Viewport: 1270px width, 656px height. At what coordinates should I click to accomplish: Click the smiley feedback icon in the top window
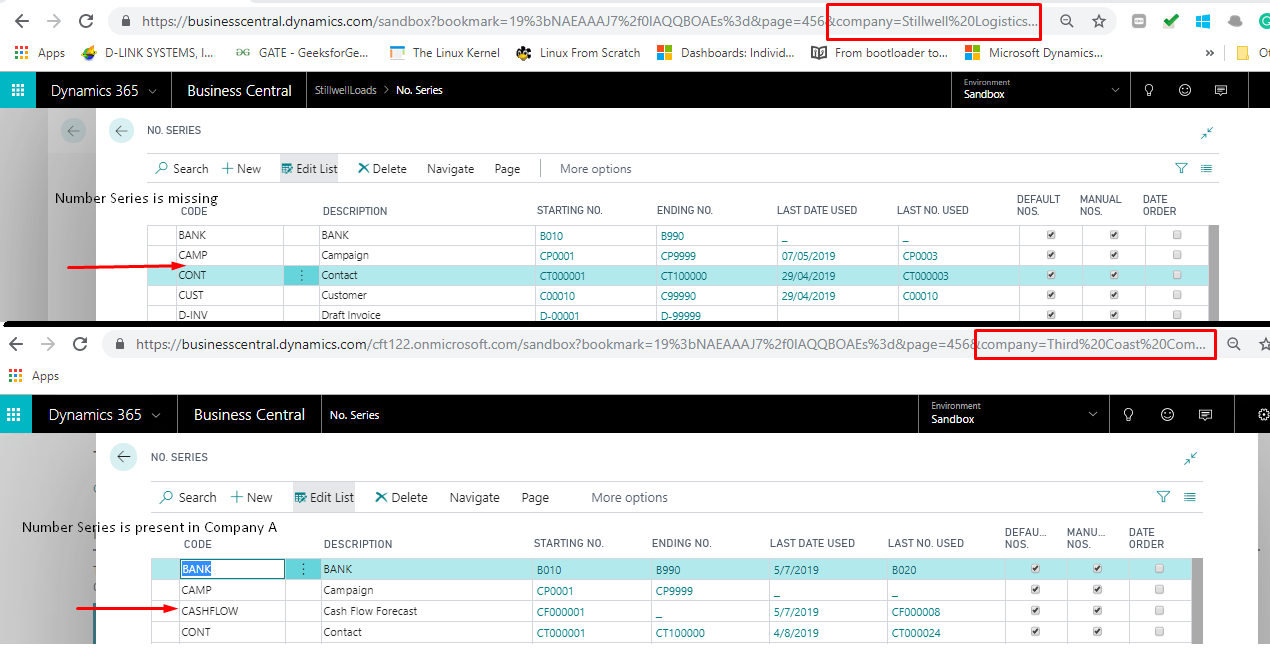coord(1185,90)
